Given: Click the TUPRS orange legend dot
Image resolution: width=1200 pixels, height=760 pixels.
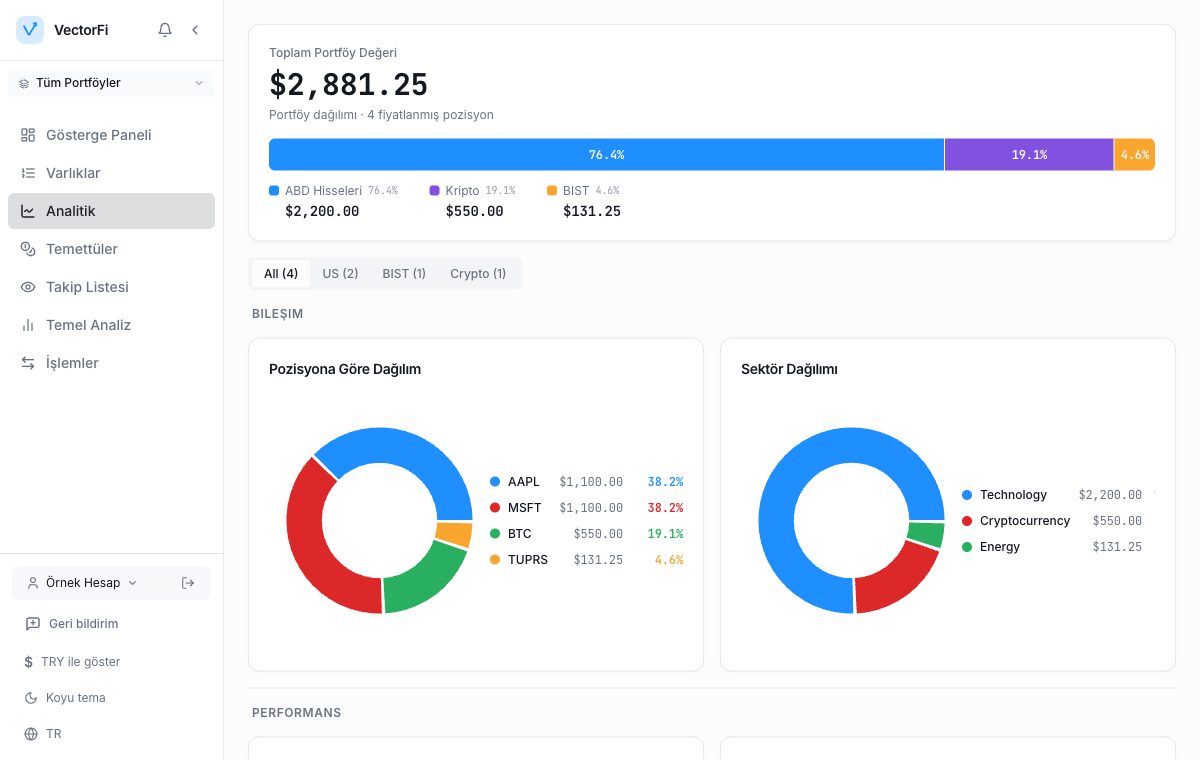Looking at the screenshot, I should point(495,560).
